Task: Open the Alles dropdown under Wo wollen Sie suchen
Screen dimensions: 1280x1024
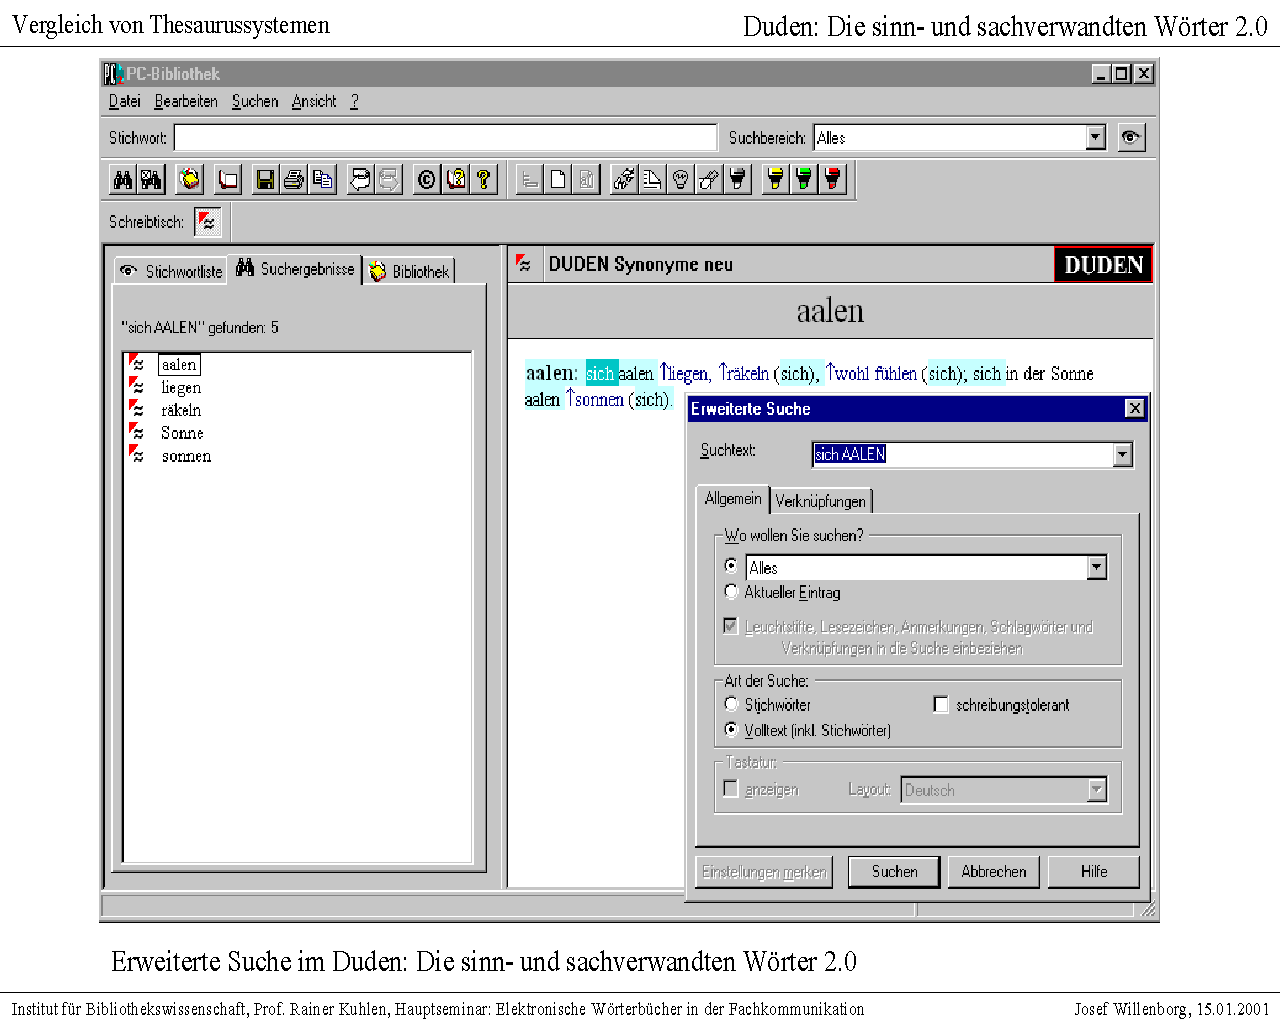Action: [x=1097, y=568]
